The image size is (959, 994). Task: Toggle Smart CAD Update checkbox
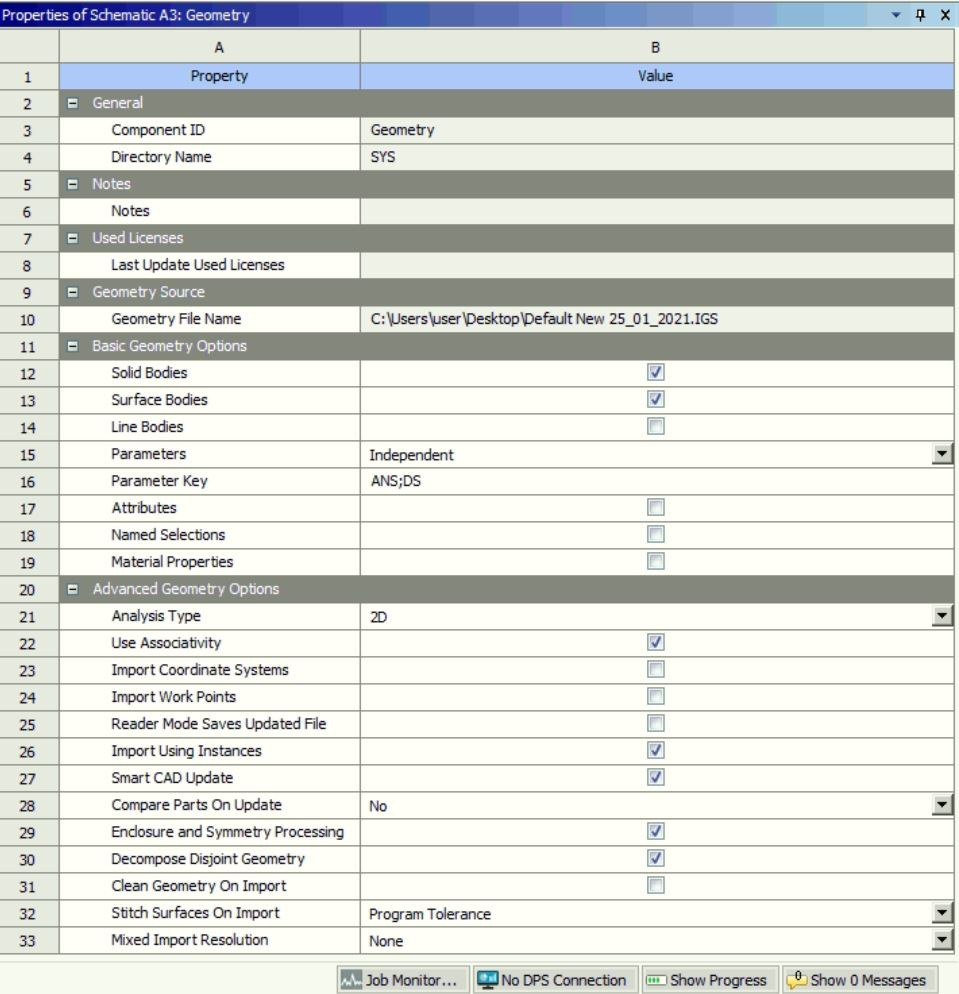click(x=655, y=777)
